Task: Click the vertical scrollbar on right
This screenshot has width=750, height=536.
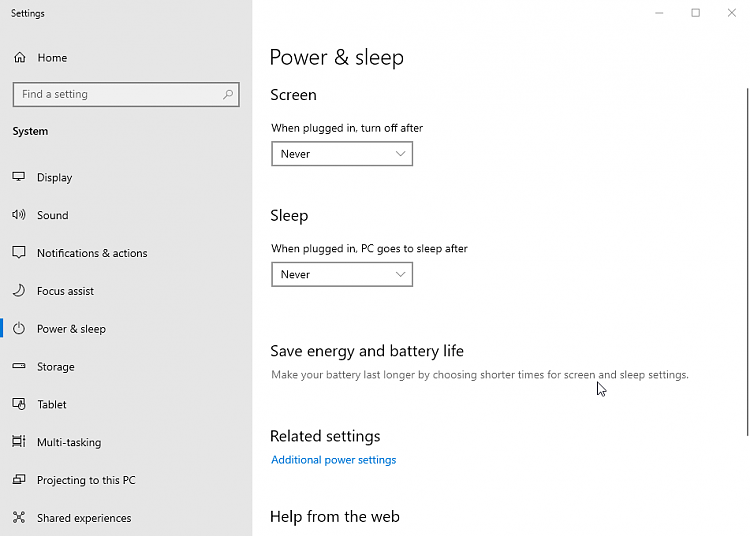Action: (x=747, y=260)
